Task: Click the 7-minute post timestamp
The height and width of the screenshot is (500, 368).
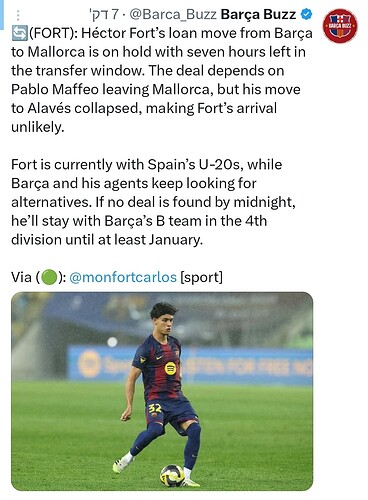Action: point(104,15)
